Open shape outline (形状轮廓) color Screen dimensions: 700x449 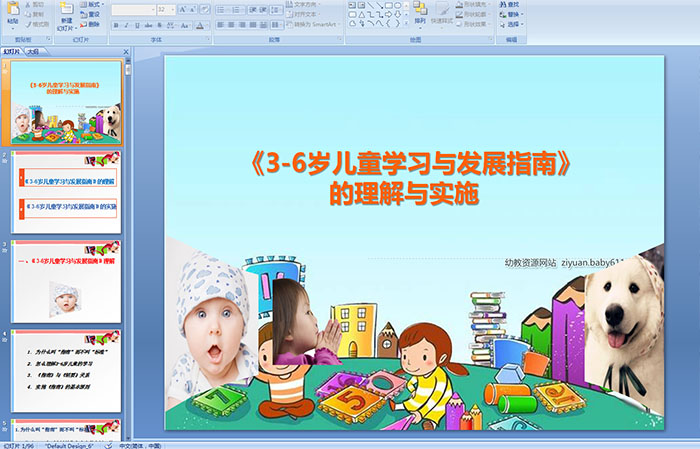(474, 14)
